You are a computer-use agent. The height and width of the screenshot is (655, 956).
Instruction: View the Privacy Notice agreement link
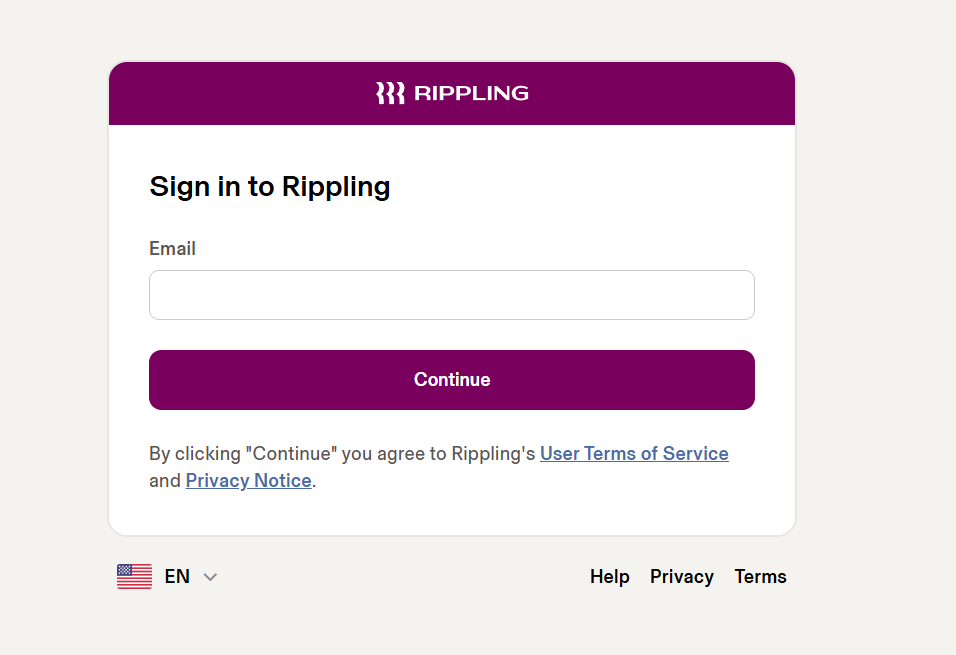[248, 480]
